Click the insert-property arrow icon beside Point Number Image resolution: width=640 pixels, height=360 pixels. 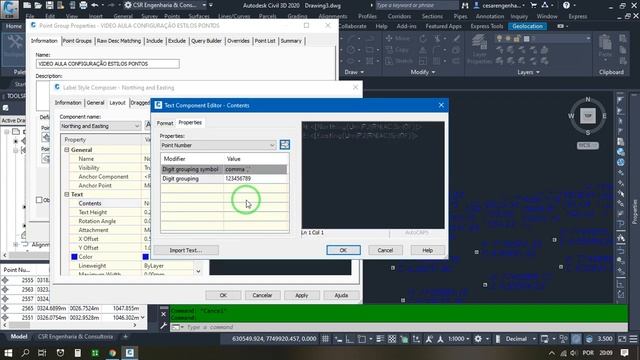[284, 145]
